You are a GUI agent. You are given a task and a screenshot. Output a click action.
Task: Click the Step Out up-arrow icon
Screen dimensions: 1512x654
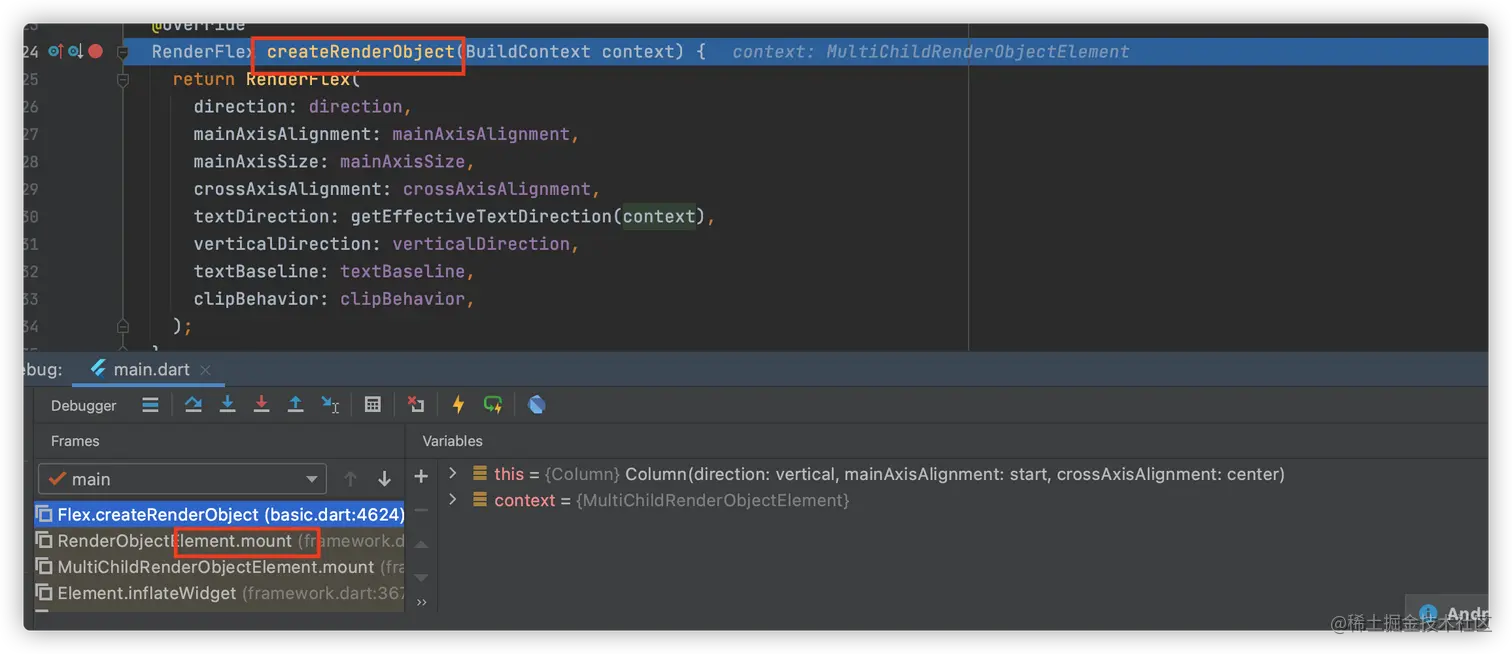pyautogui.click(x=296, y=404)
